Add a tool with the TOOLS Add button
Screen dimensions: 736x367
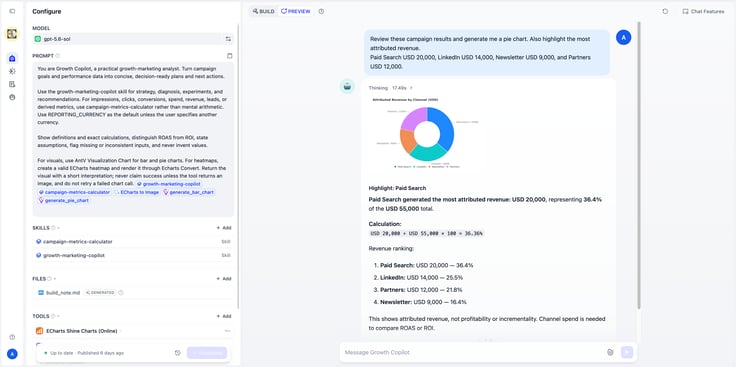pos(223,316)
